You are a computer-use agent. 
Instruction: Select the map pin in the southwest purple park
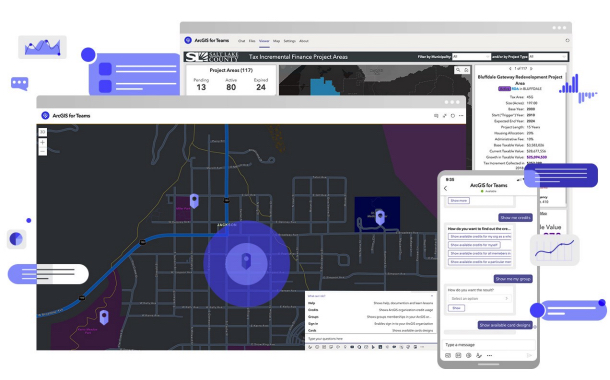point(104,317)
